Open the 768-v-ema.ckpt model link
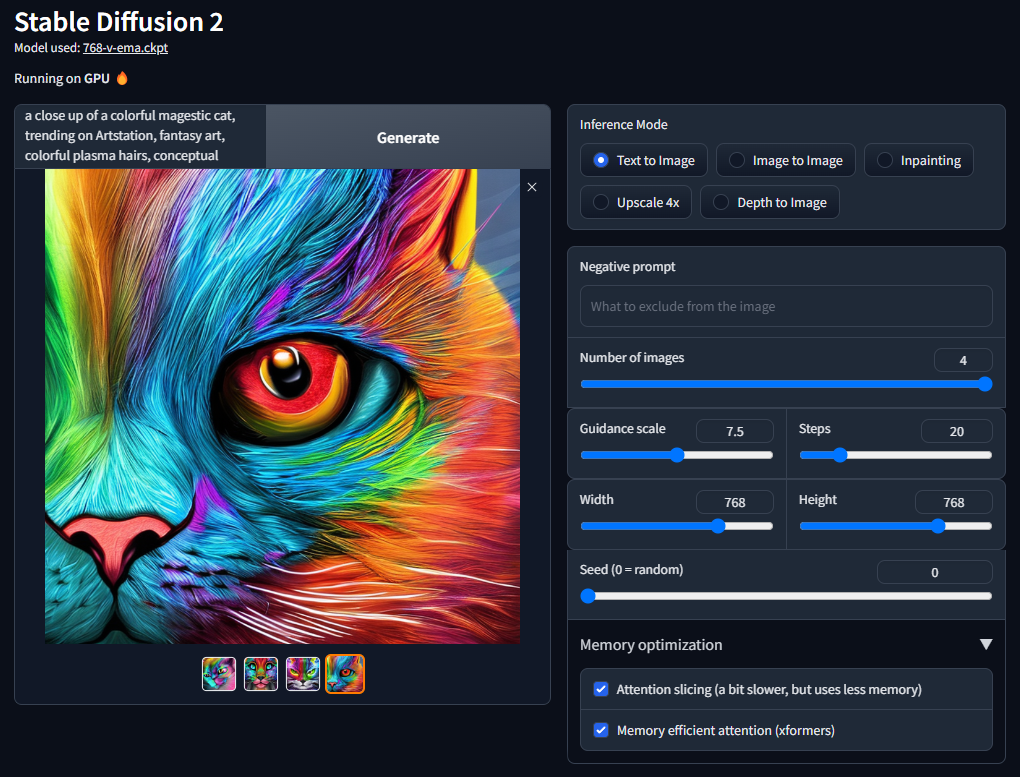 (118, 47)
